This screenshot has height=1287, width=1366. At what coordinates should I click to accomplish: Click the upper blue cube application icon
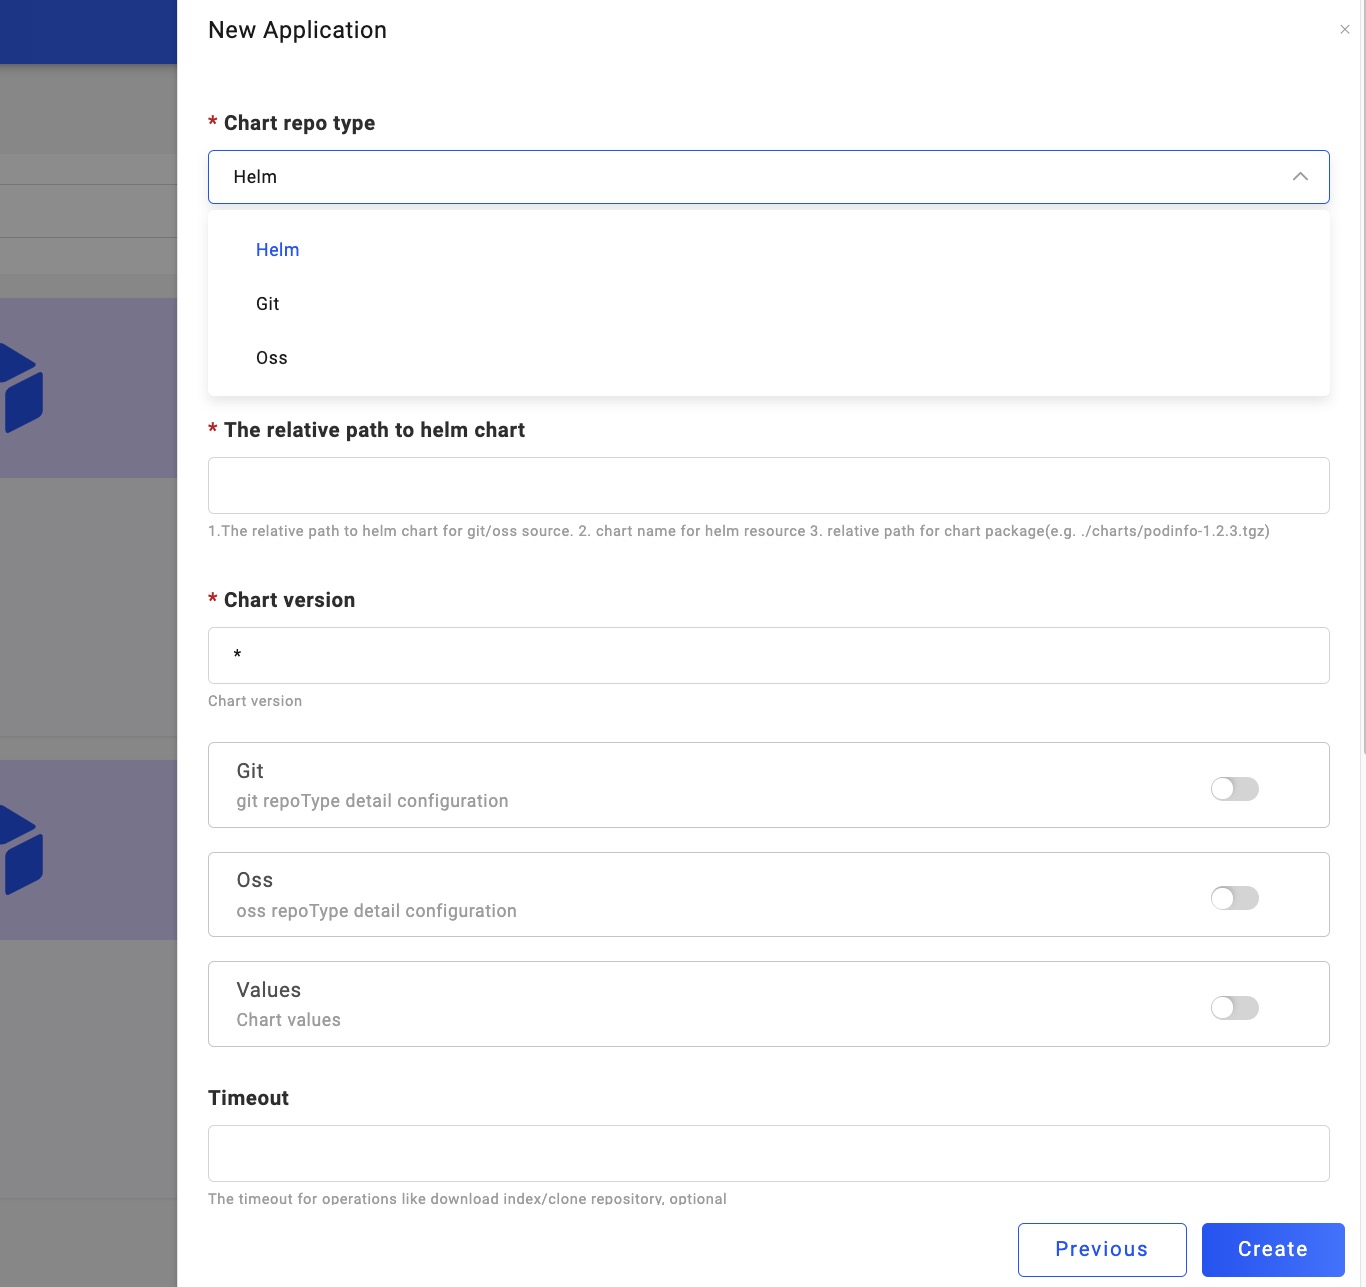(22, 388)
